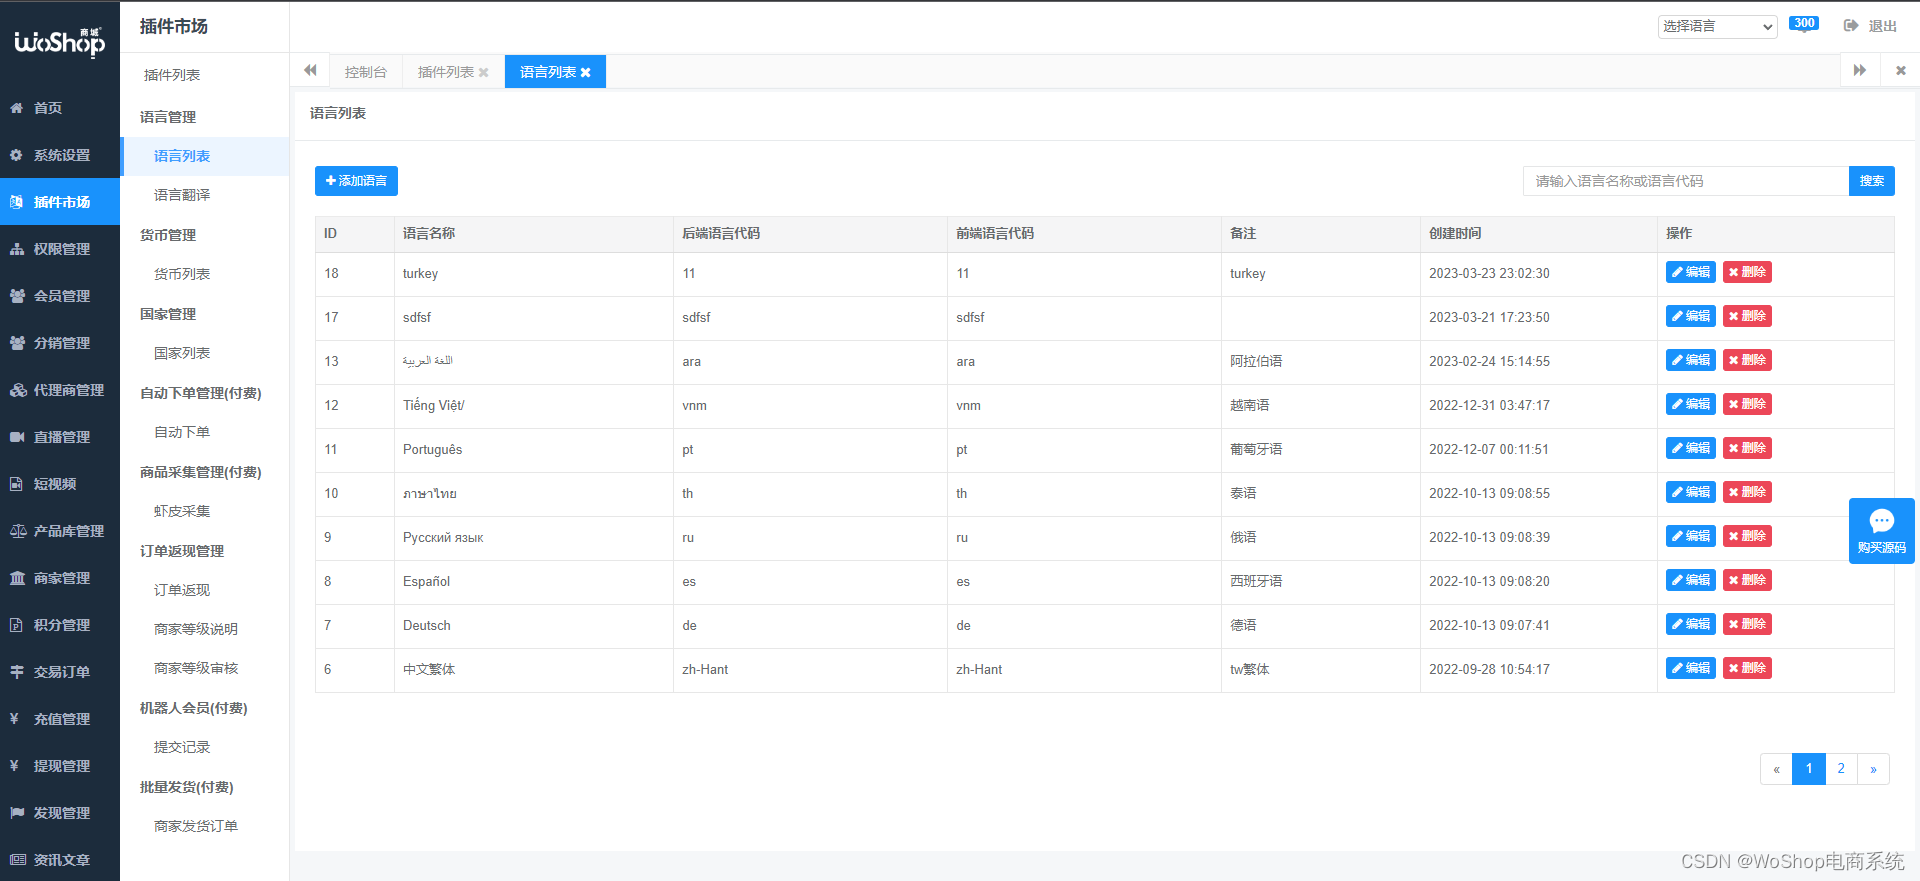Open 语言列表 submenu item
The image size is (1920, 881).
pos(205,156)
